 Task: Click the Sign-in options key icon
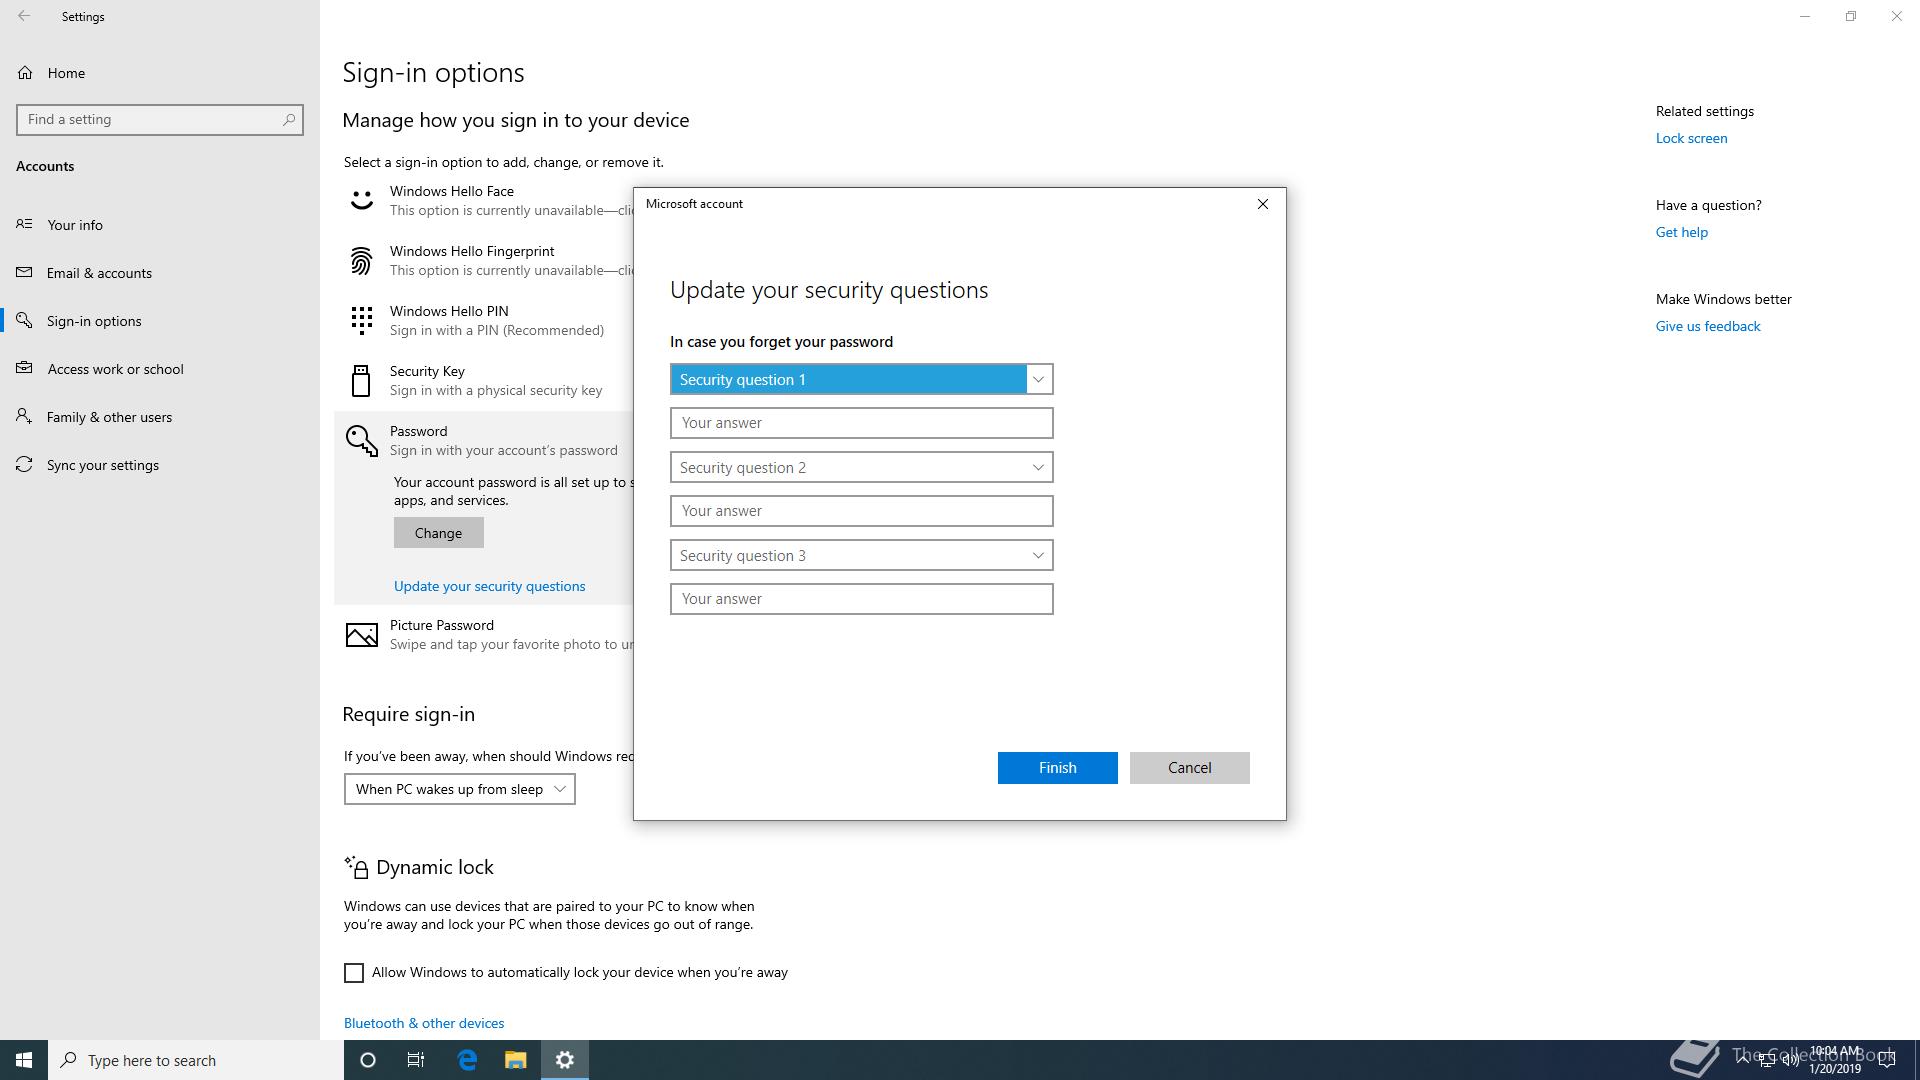pos(24,320)
